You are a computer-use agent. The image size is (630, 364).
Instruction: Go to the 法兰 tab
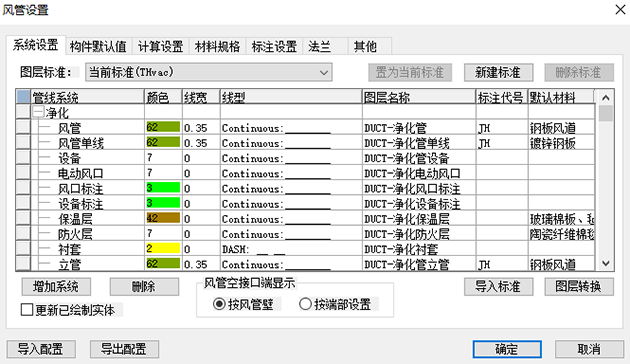(319, 46)
